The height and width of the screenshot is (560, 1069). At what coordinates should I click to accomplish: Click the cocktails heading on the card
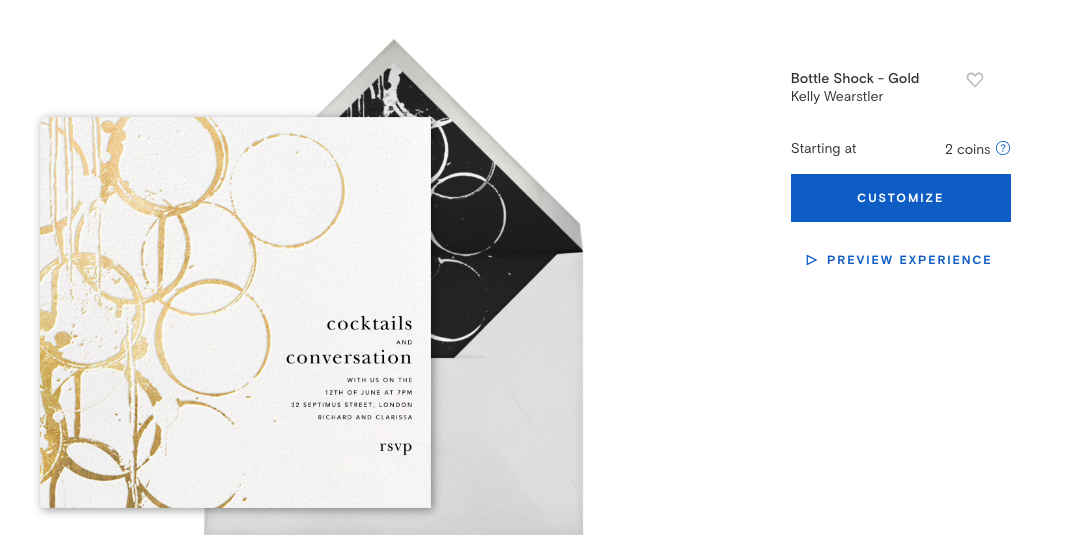click(x=369, y=323)
